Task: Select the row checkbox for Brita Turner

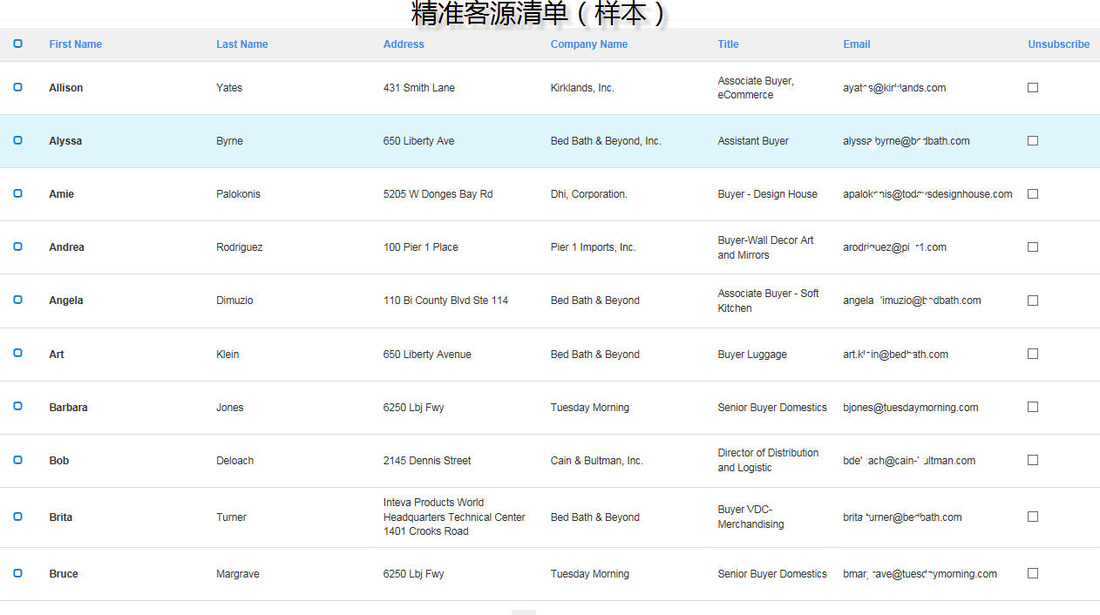Action: pos(18,517)
